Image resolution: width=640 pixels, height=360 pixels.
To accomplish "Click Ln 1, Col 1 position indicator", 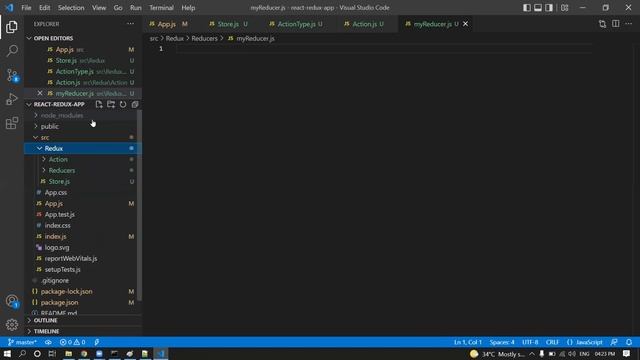I will (x=468, y=342).
